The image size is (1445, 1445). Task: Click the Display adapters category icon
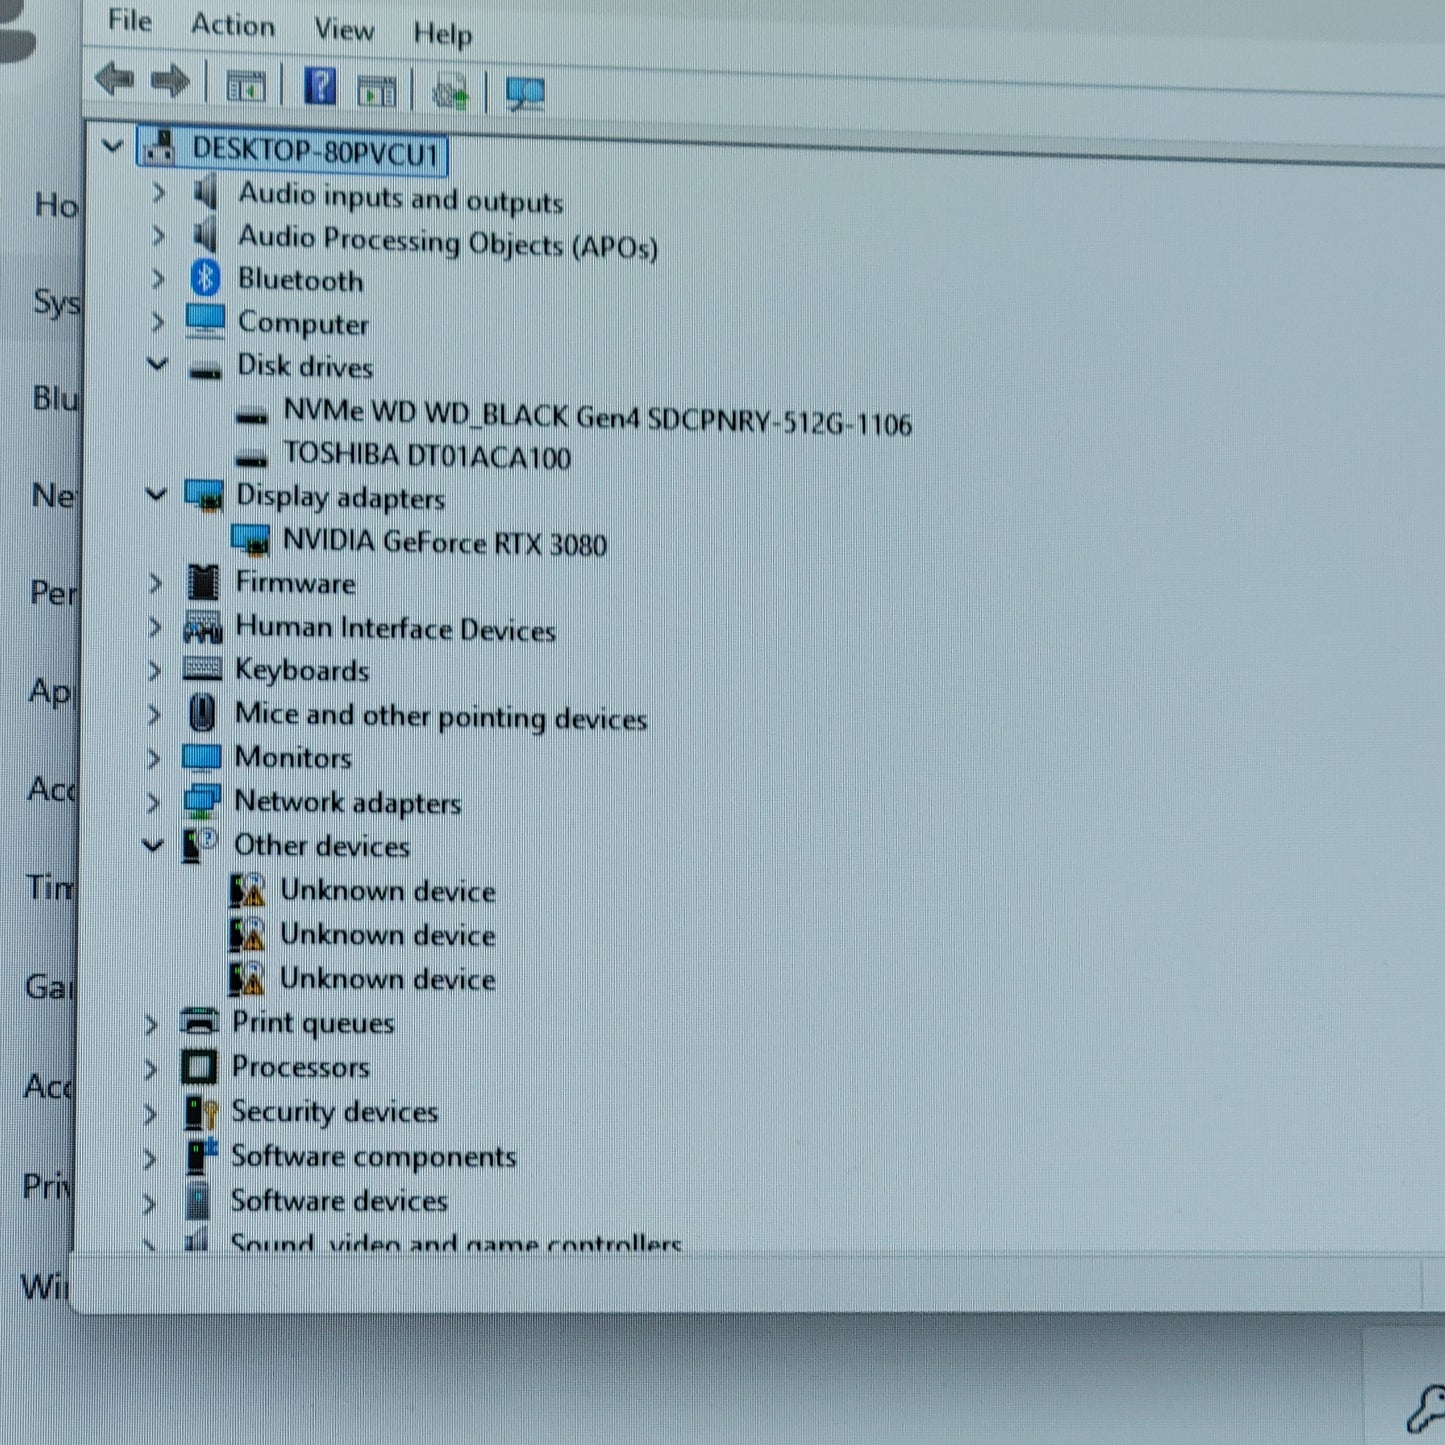204,496
